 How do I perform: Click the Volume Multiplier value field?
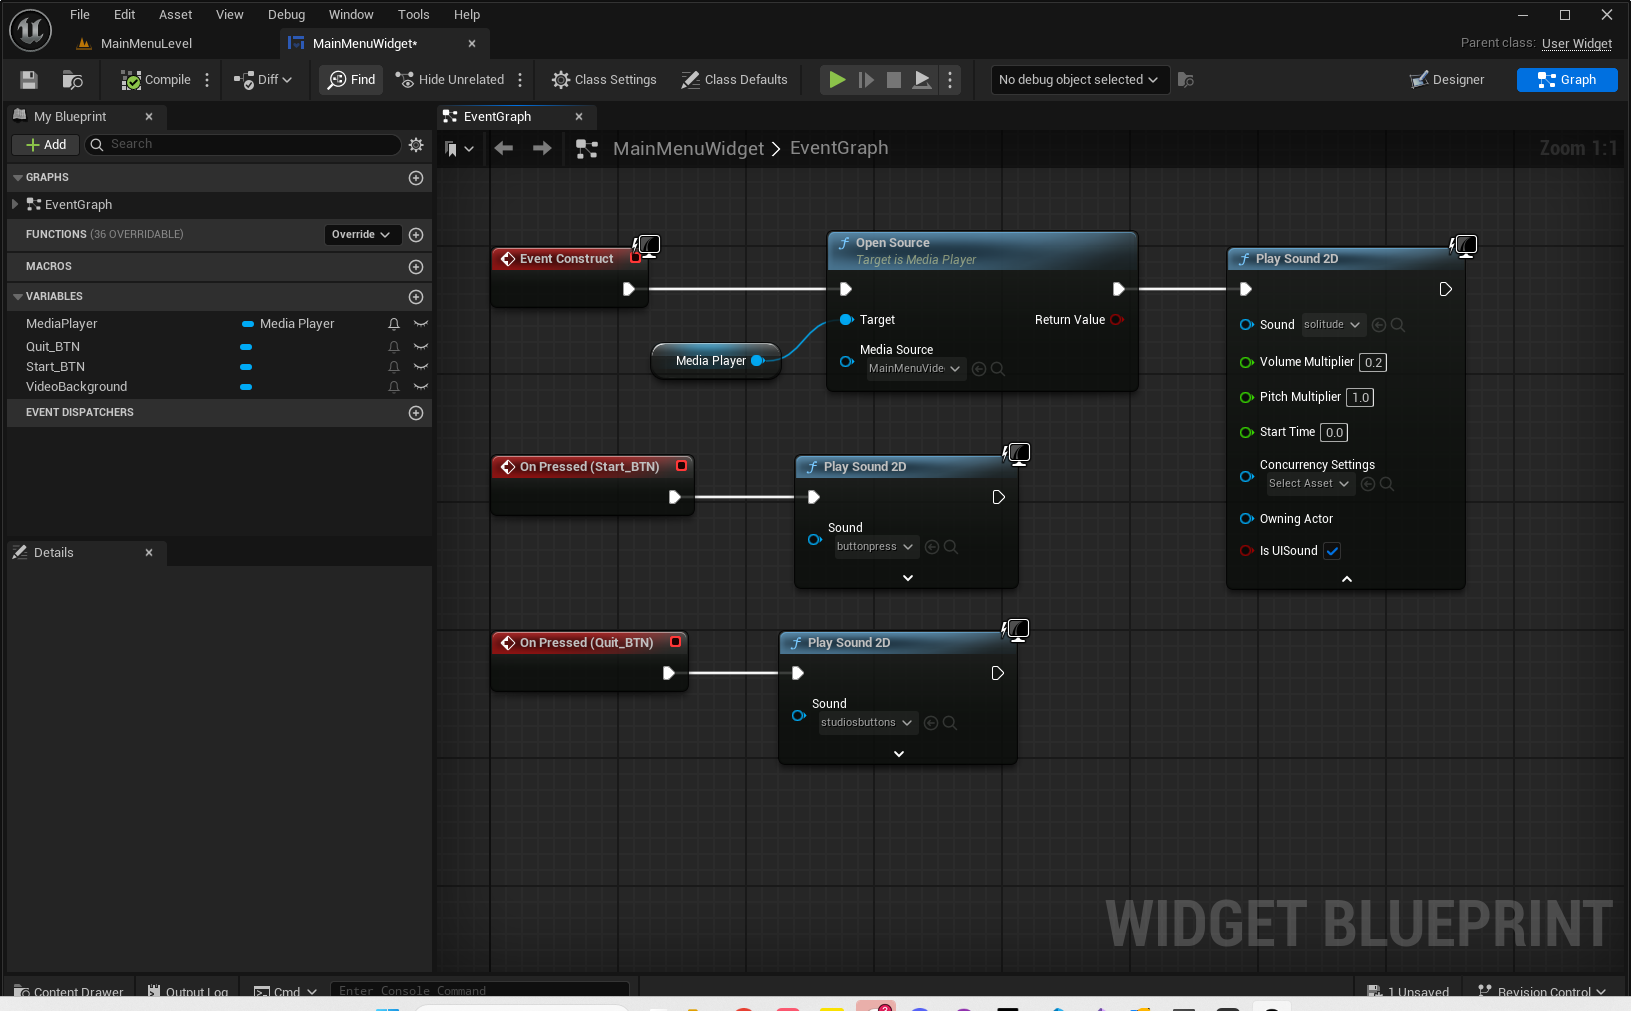click(1373, 363)
